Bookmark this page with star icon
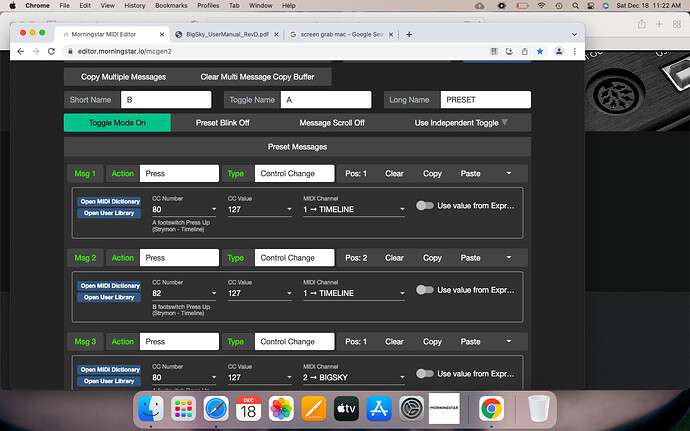 pos(540,51)
